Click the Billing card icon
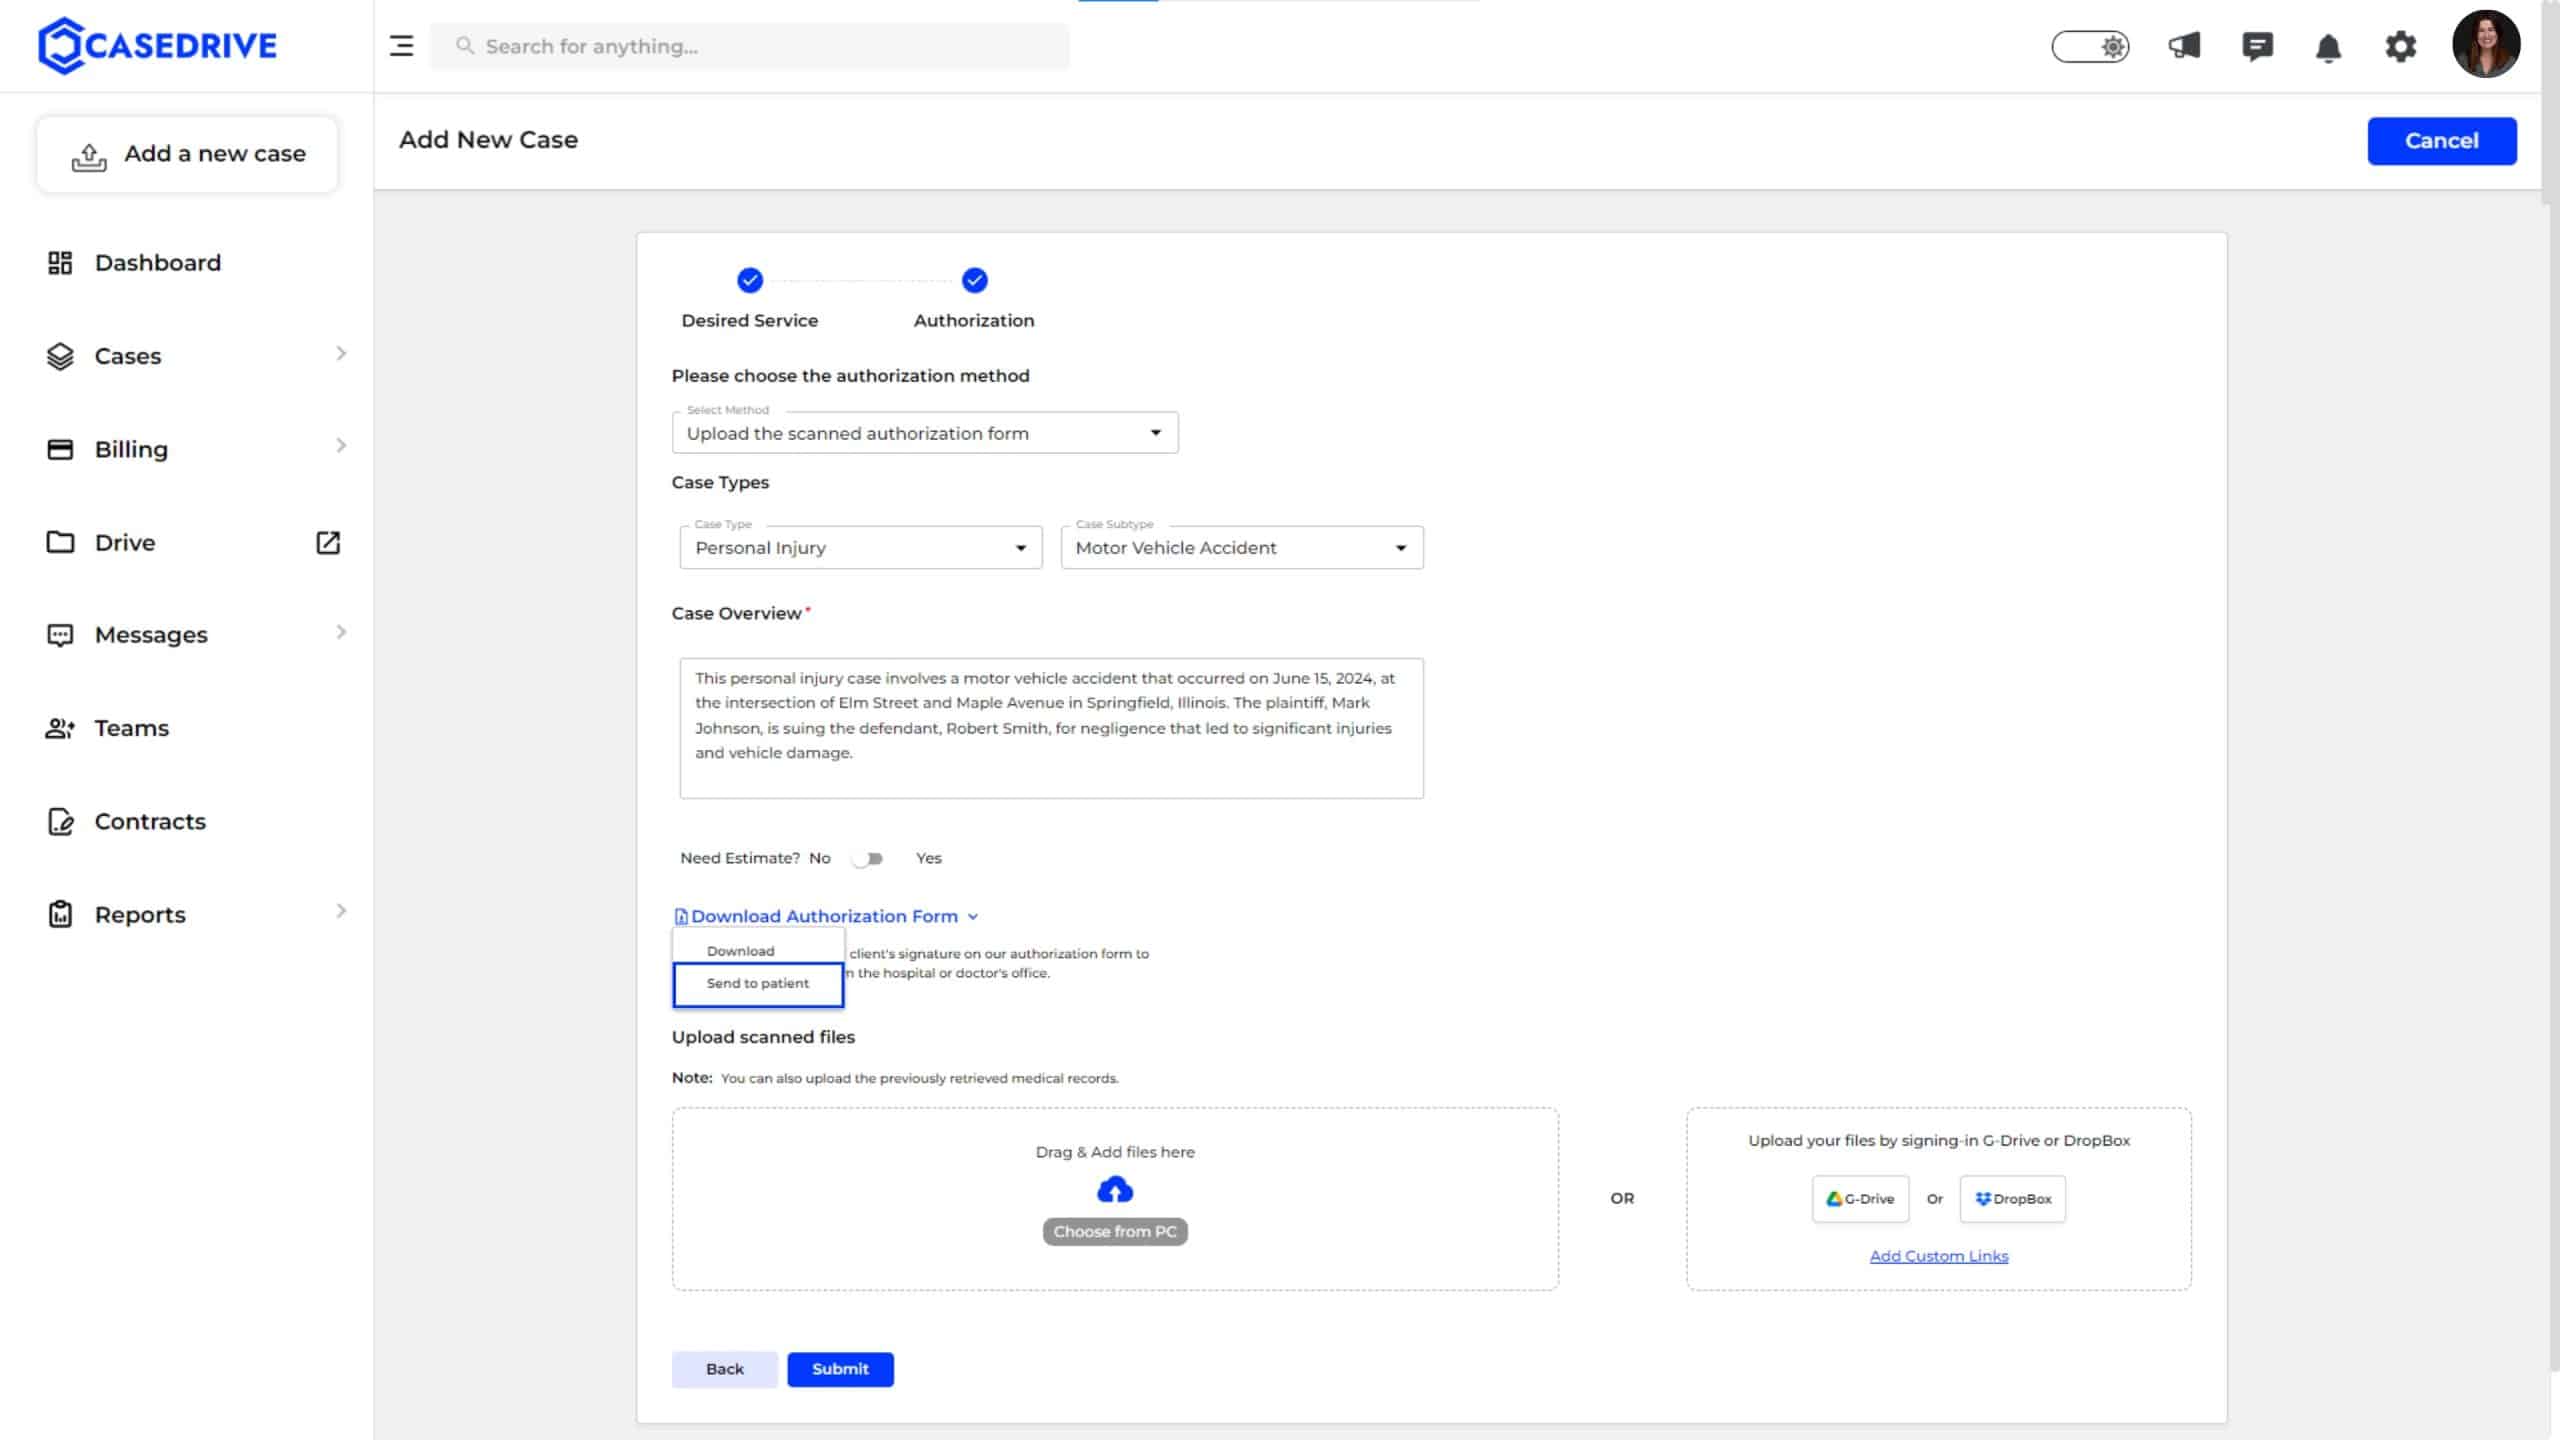The width and height of the screenshot is (2560, 1440). pyautogui.click(x=60, y=449)
